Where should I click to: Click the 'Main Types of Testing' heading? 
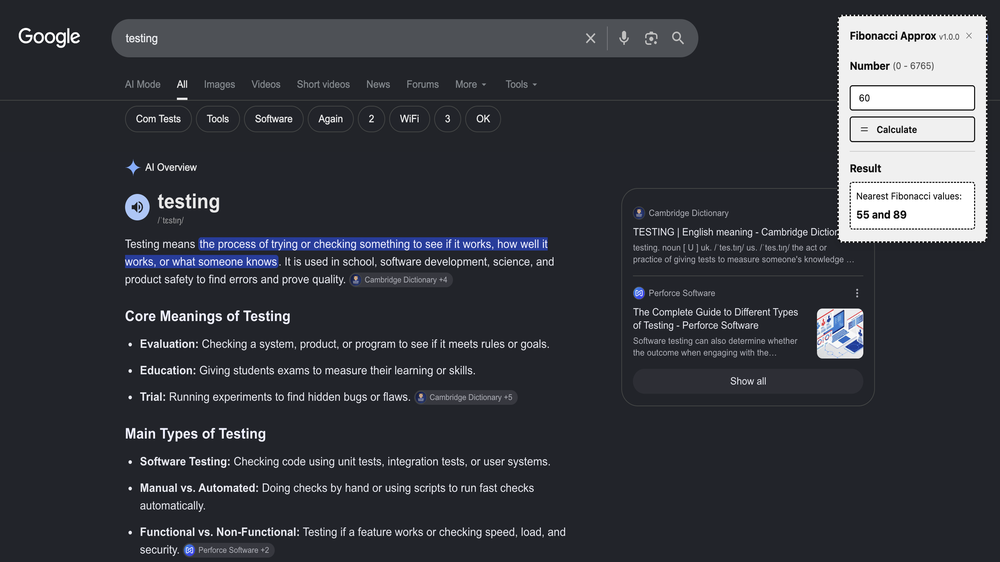click(x=195, y=434)
